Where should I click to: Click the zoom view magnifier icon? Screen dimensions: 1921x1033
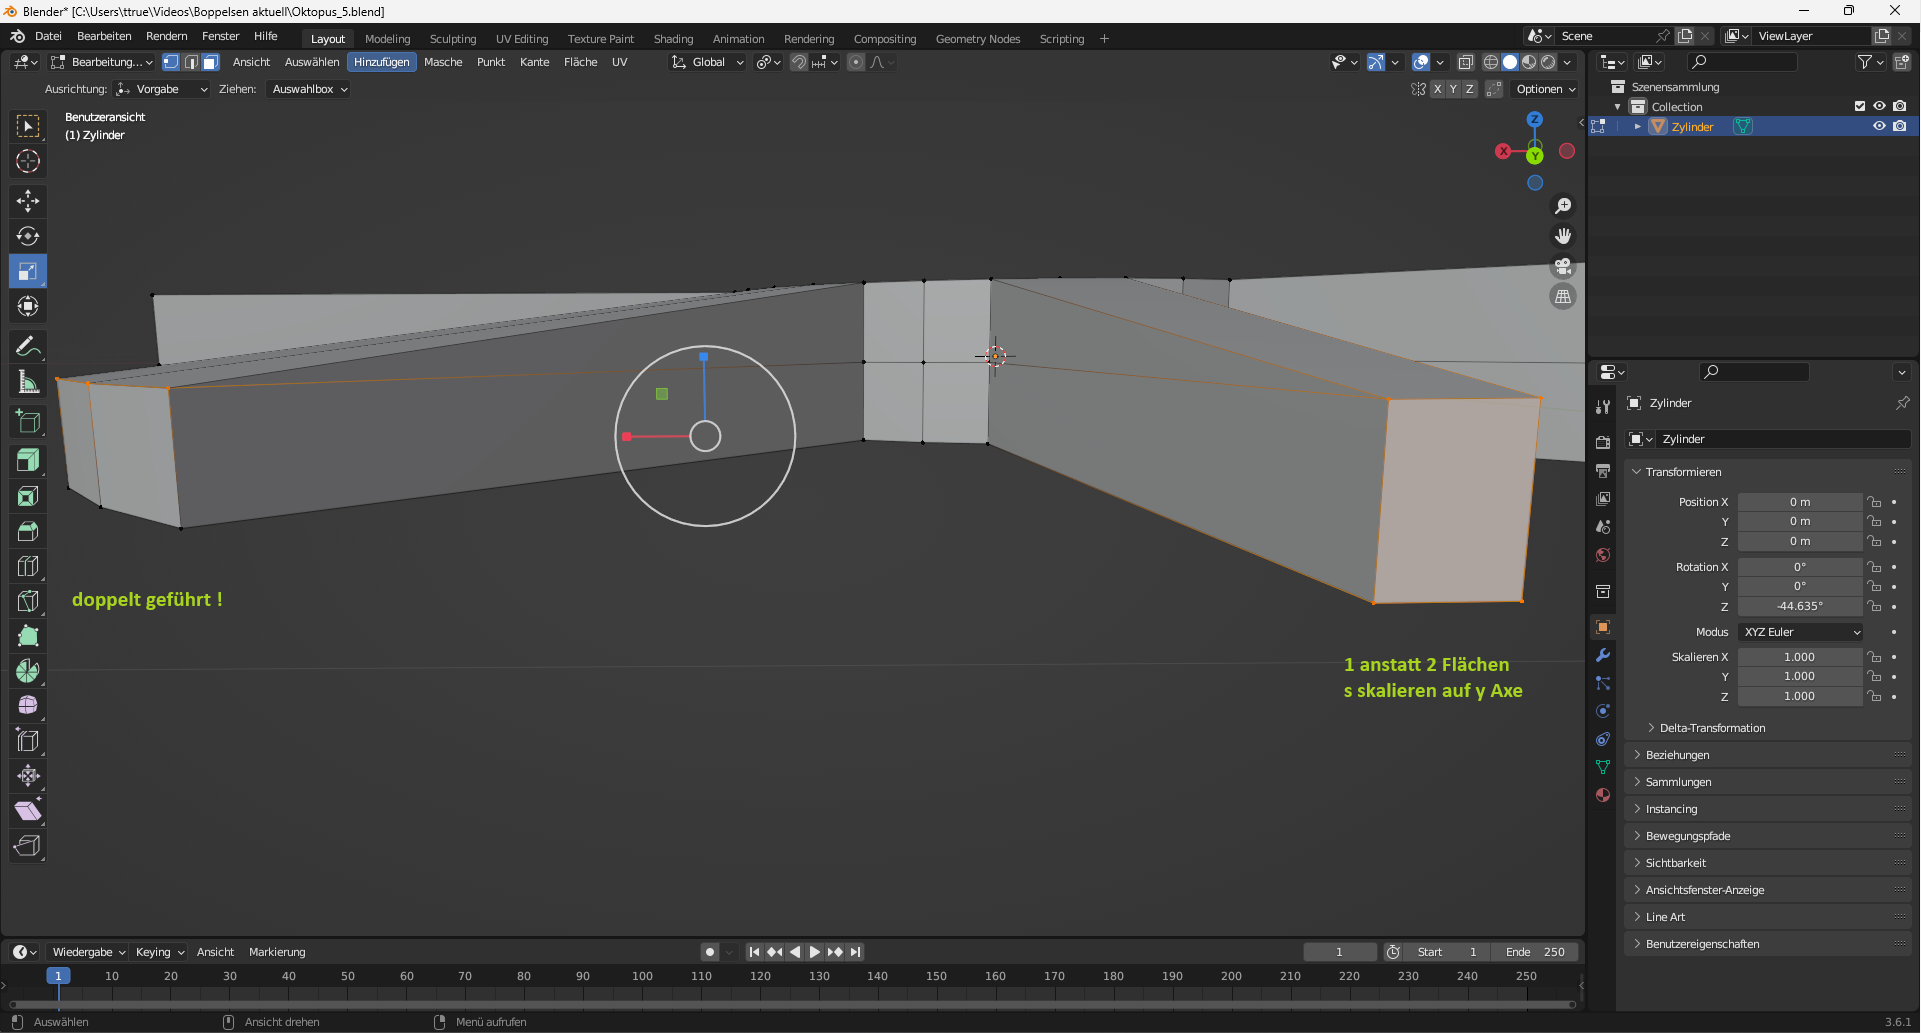(x=1563, y=206)
